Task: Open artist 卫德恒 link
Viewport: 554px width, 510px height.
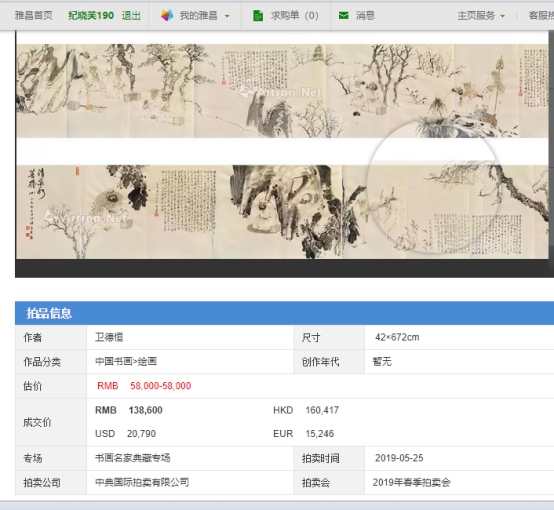Action: click(x=109, y=337)
